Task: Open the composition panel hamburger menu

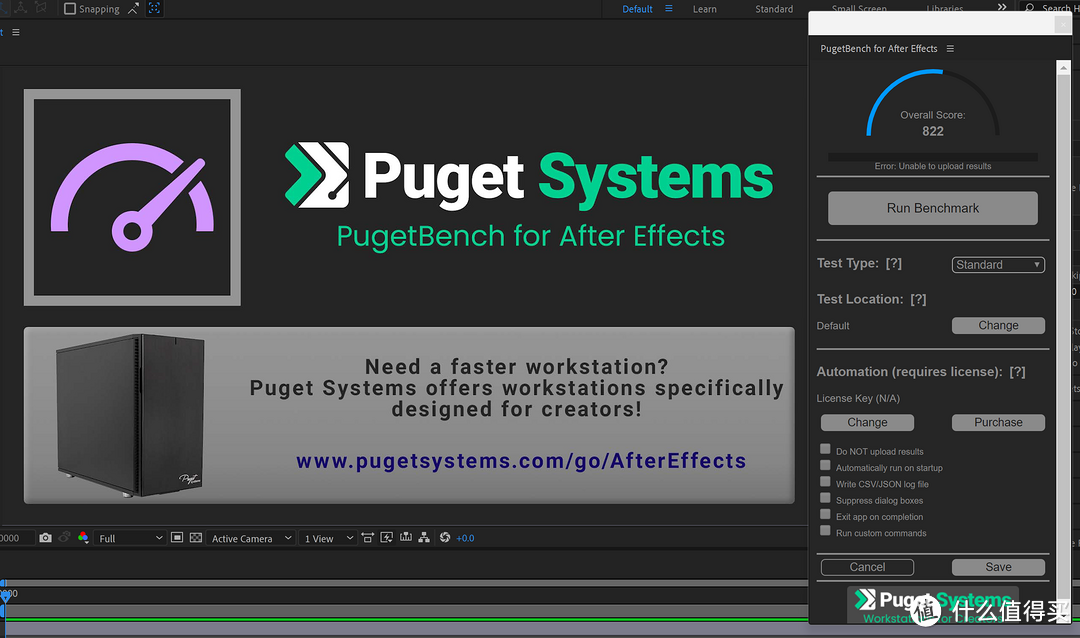Action: point(16,32)
